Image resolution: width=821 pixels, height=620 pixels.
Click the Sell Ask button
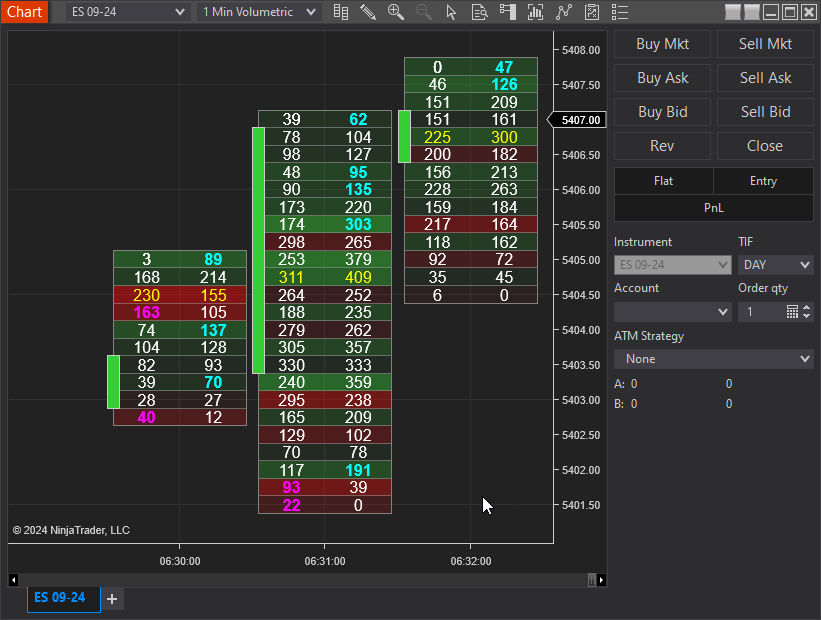tap(765, 78)
